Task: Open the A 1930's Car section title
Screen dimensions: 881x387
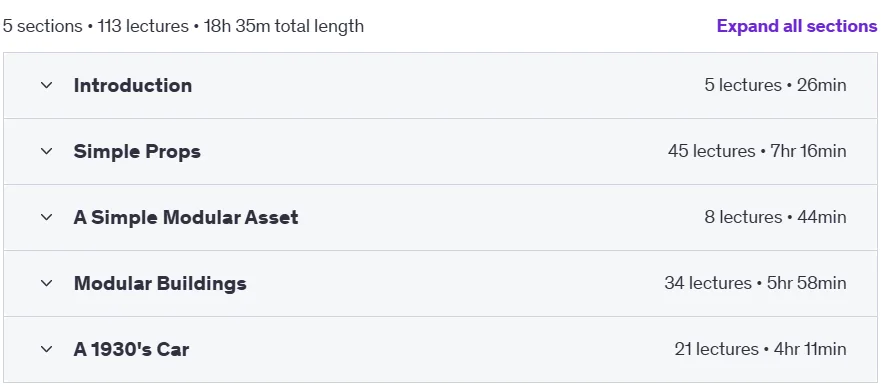Action: [x=131, y=349]
